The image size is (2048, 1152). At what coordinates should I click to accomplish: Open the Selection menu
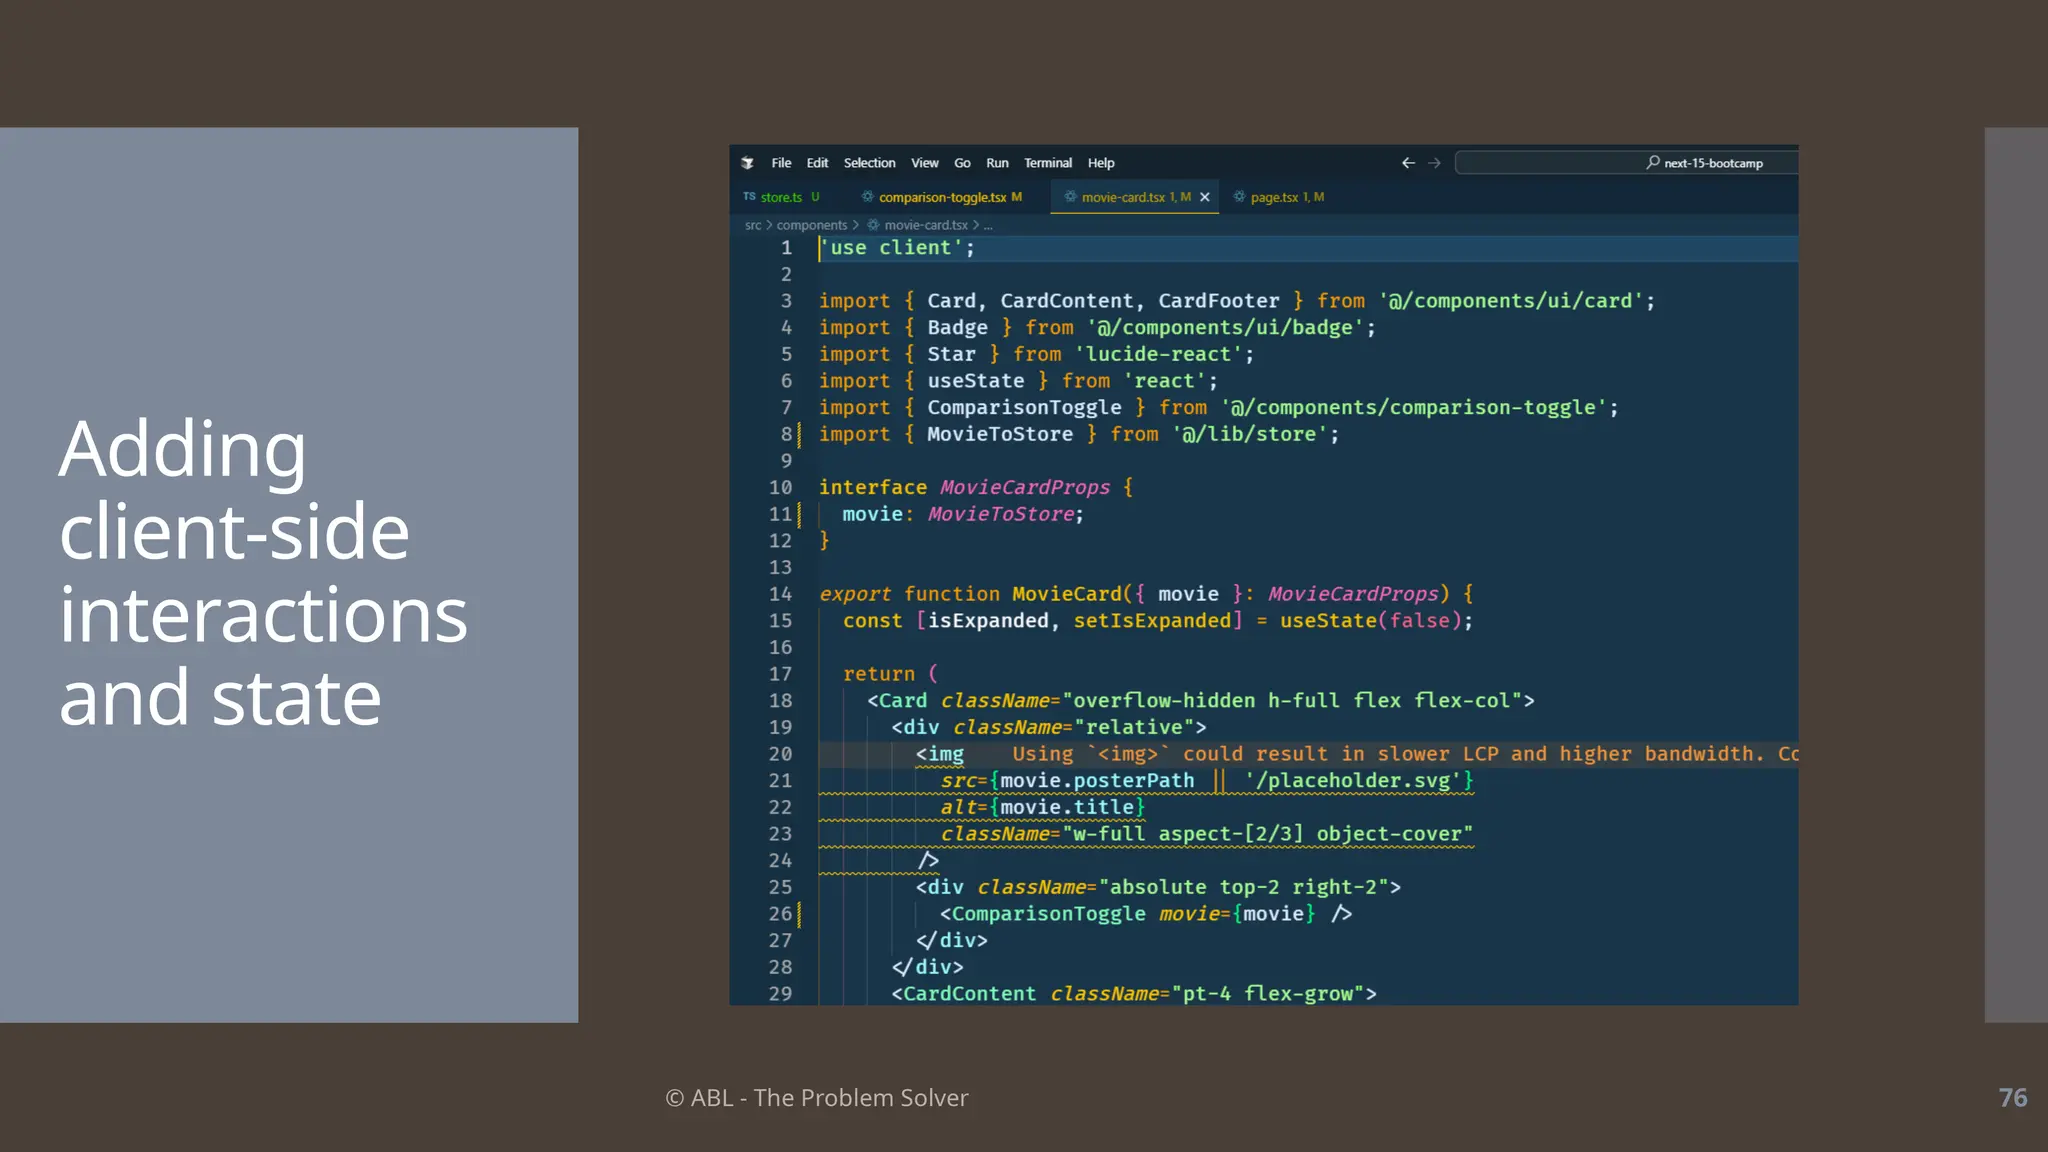(x=869, y=163)
